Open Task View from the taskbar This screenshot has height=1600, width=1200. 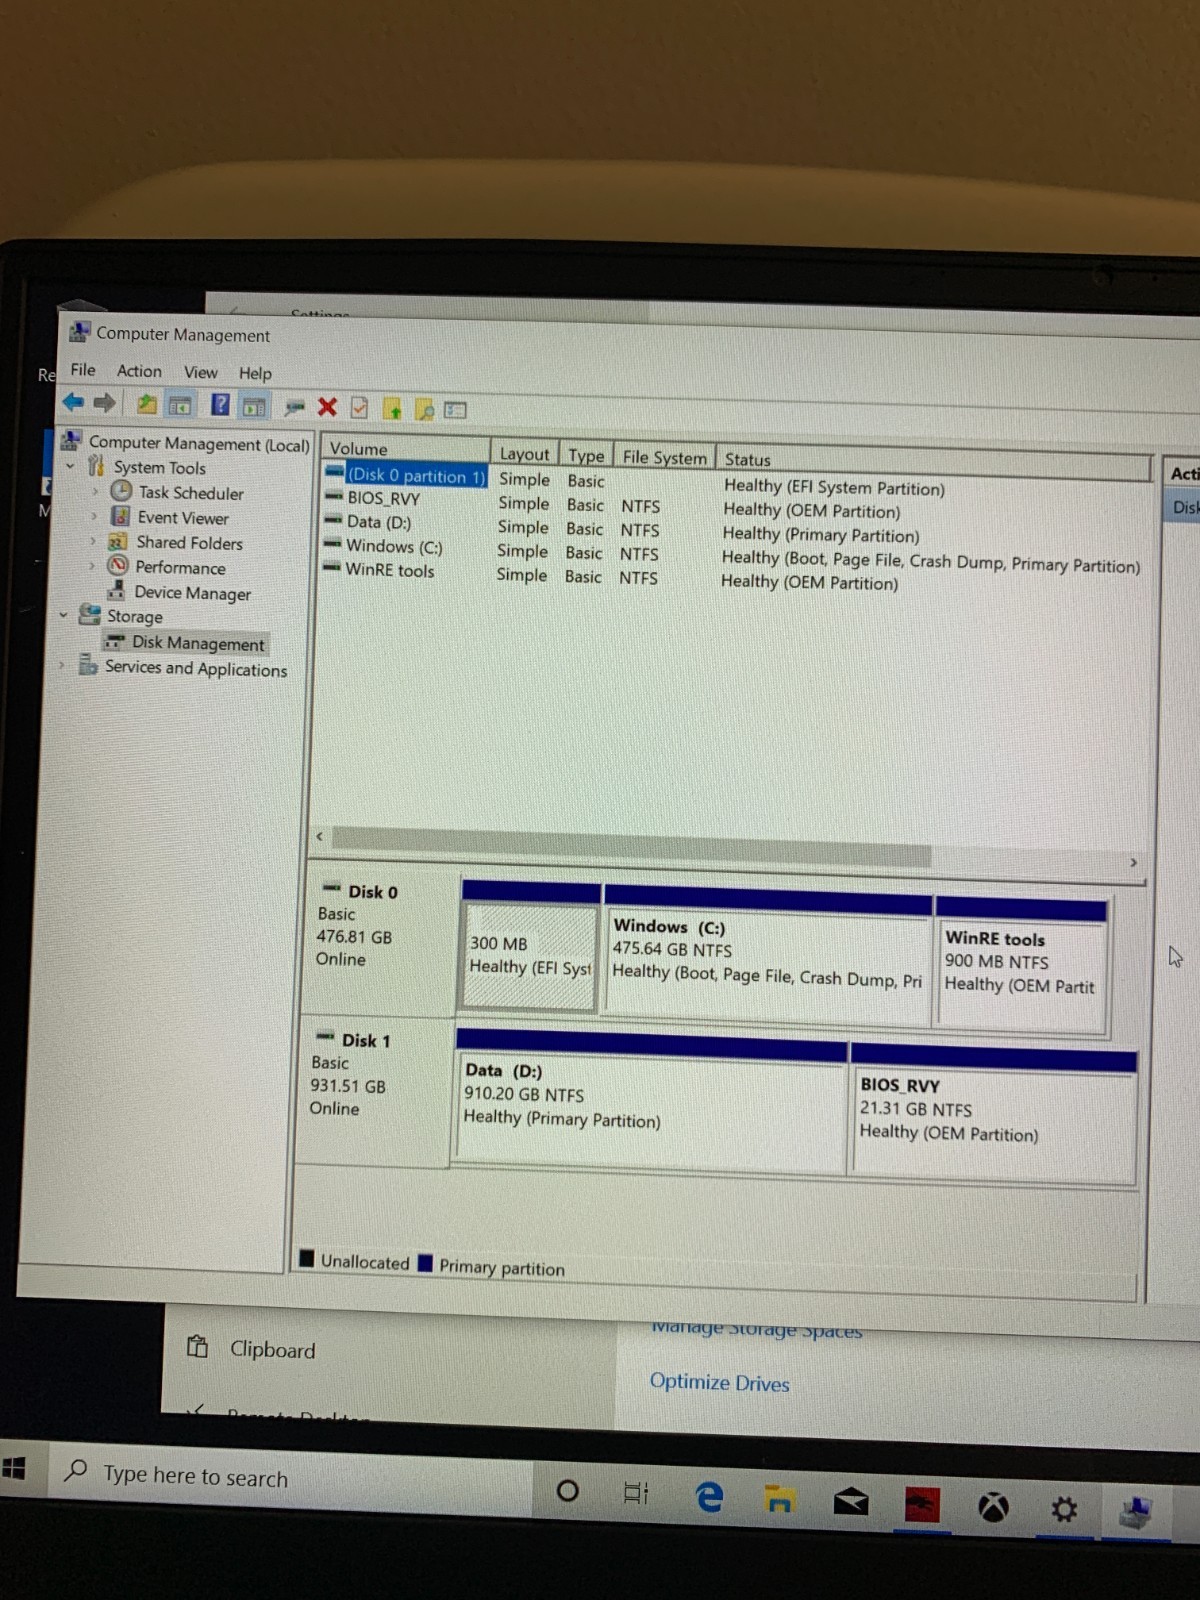[x=636, y=1493]
